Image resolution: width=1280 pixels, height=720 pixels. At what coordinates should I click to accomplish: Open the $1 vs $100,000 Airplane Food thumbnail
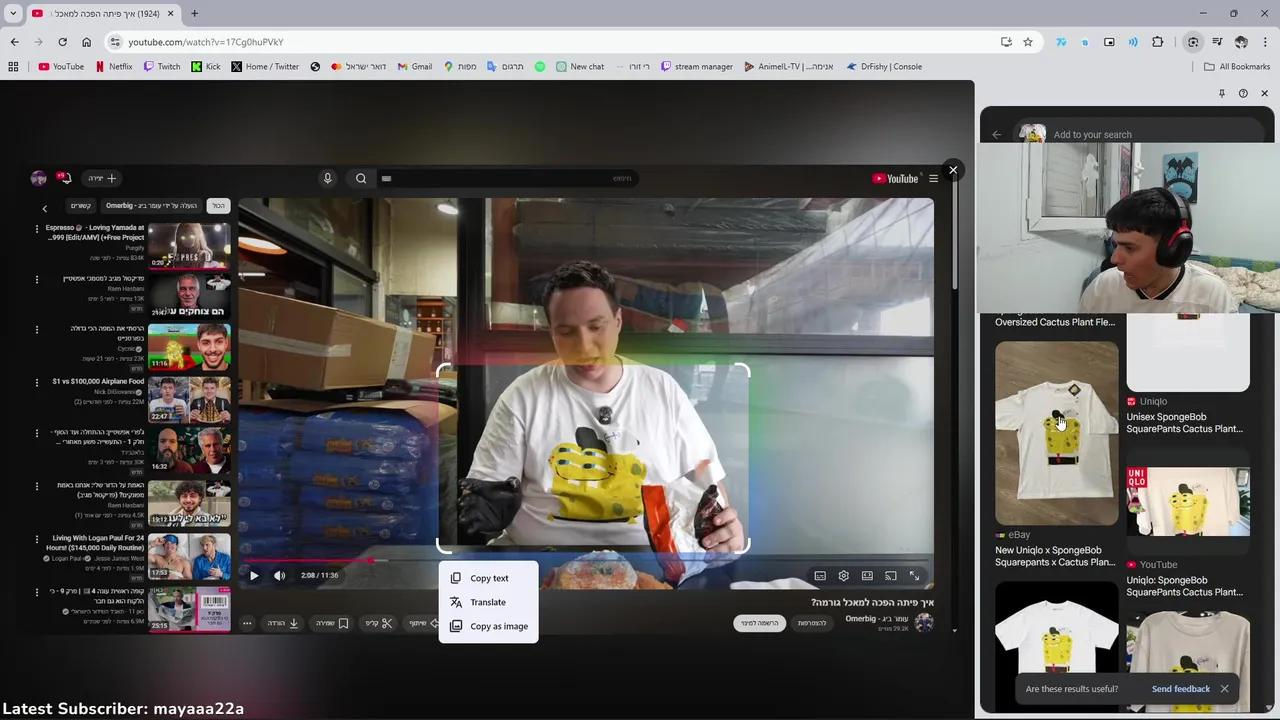(189, 399)
